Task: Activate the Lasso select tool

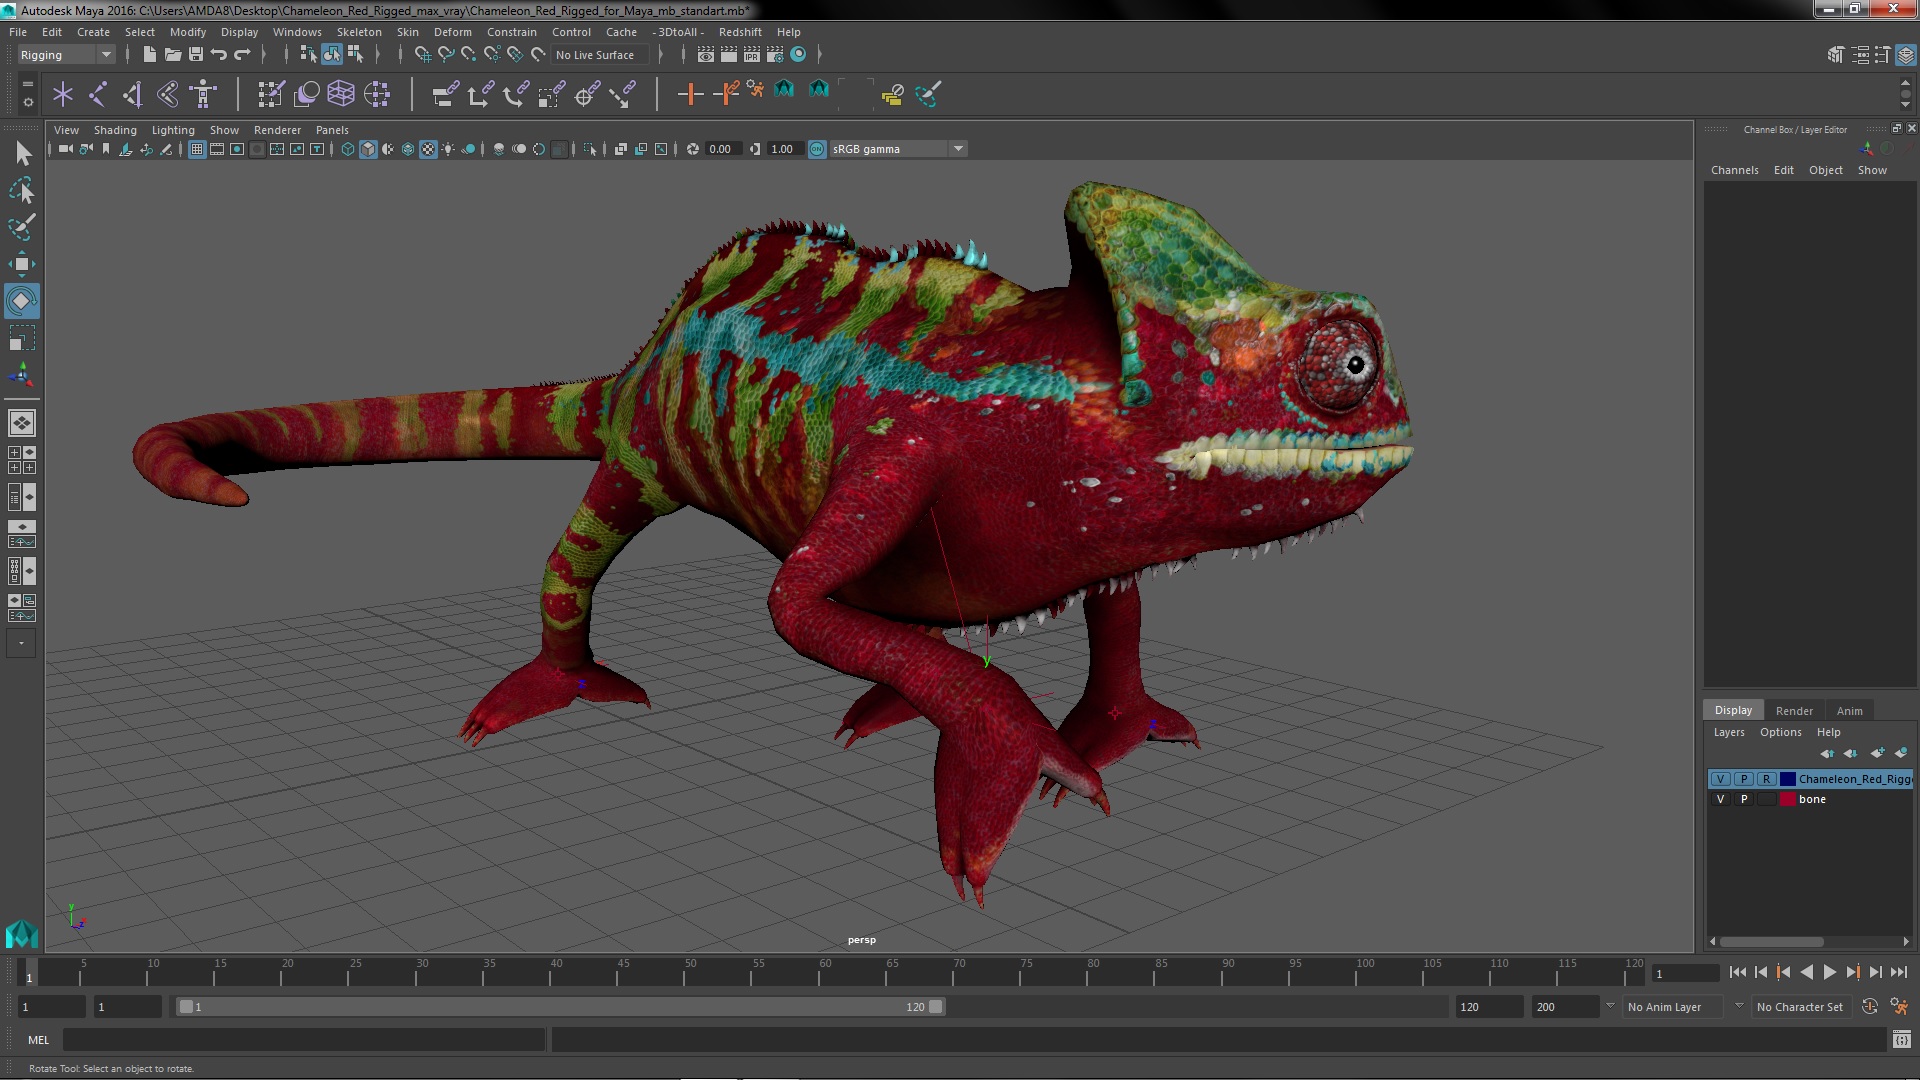Action: click(x=22, y=190)
